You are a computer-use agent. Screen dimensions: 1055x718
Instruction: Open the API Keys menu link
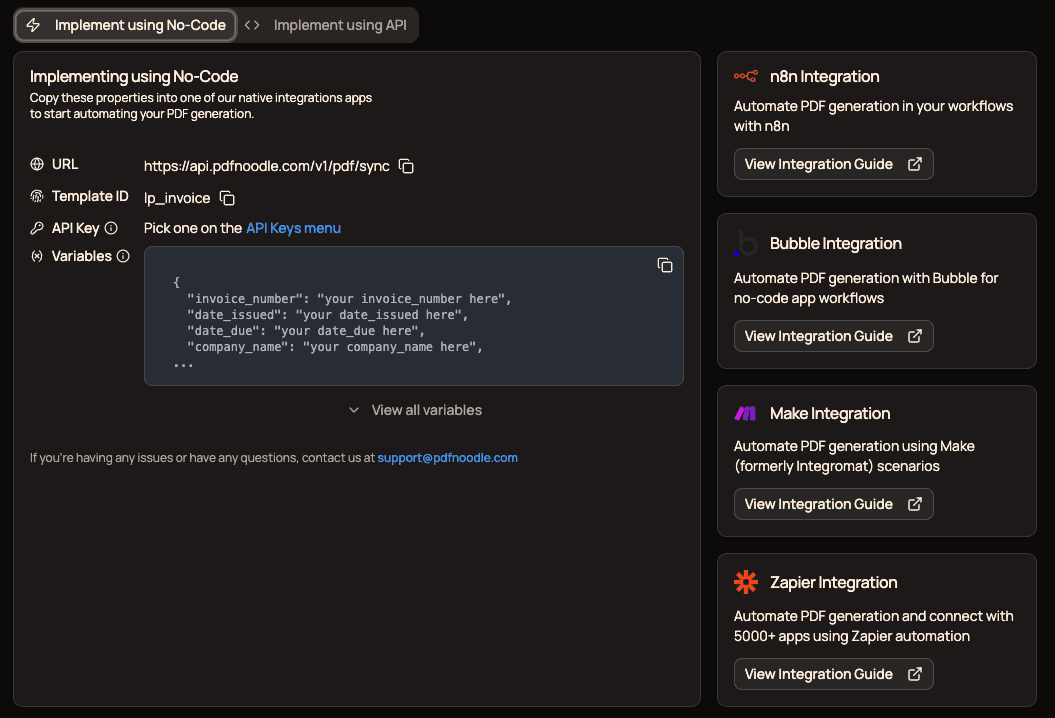click(293, 227)
